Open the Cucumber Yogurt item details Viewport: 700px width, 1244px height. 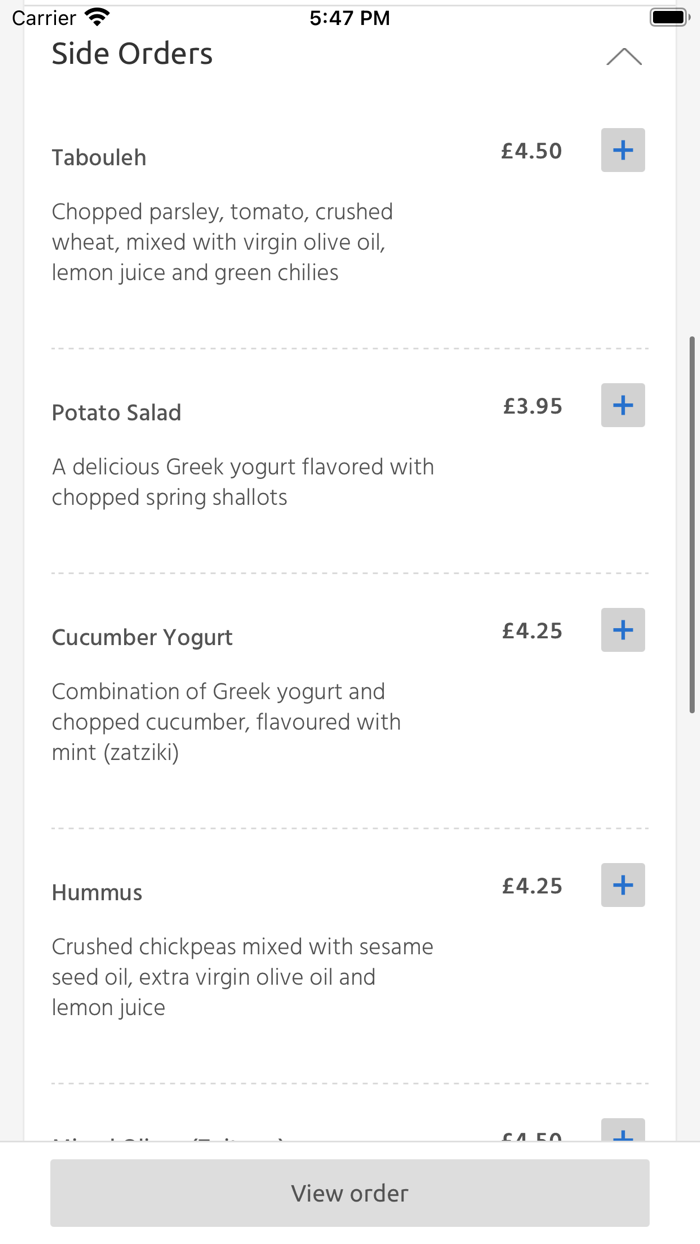coord(142,637)
